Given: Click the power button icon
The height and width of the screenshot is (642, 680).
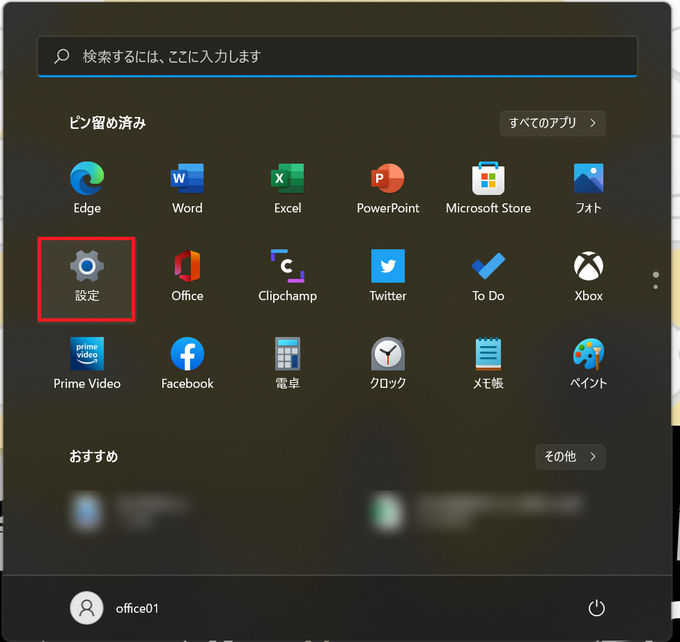Looking at the screenshot, I should point(596,608).
